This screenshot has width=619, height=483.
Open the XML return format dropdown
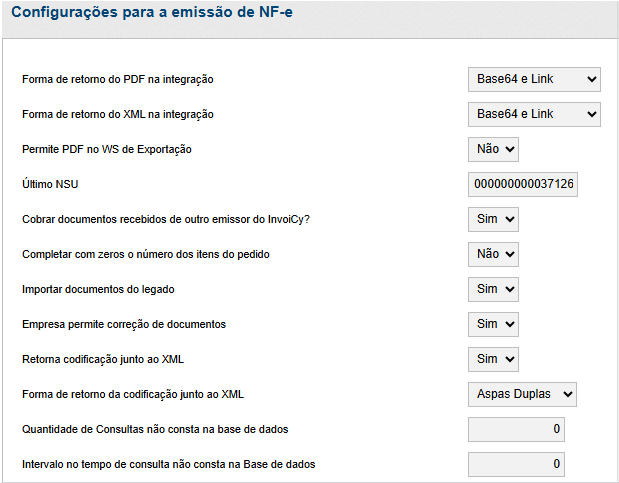pyautogui.click(x=533, y=114)
